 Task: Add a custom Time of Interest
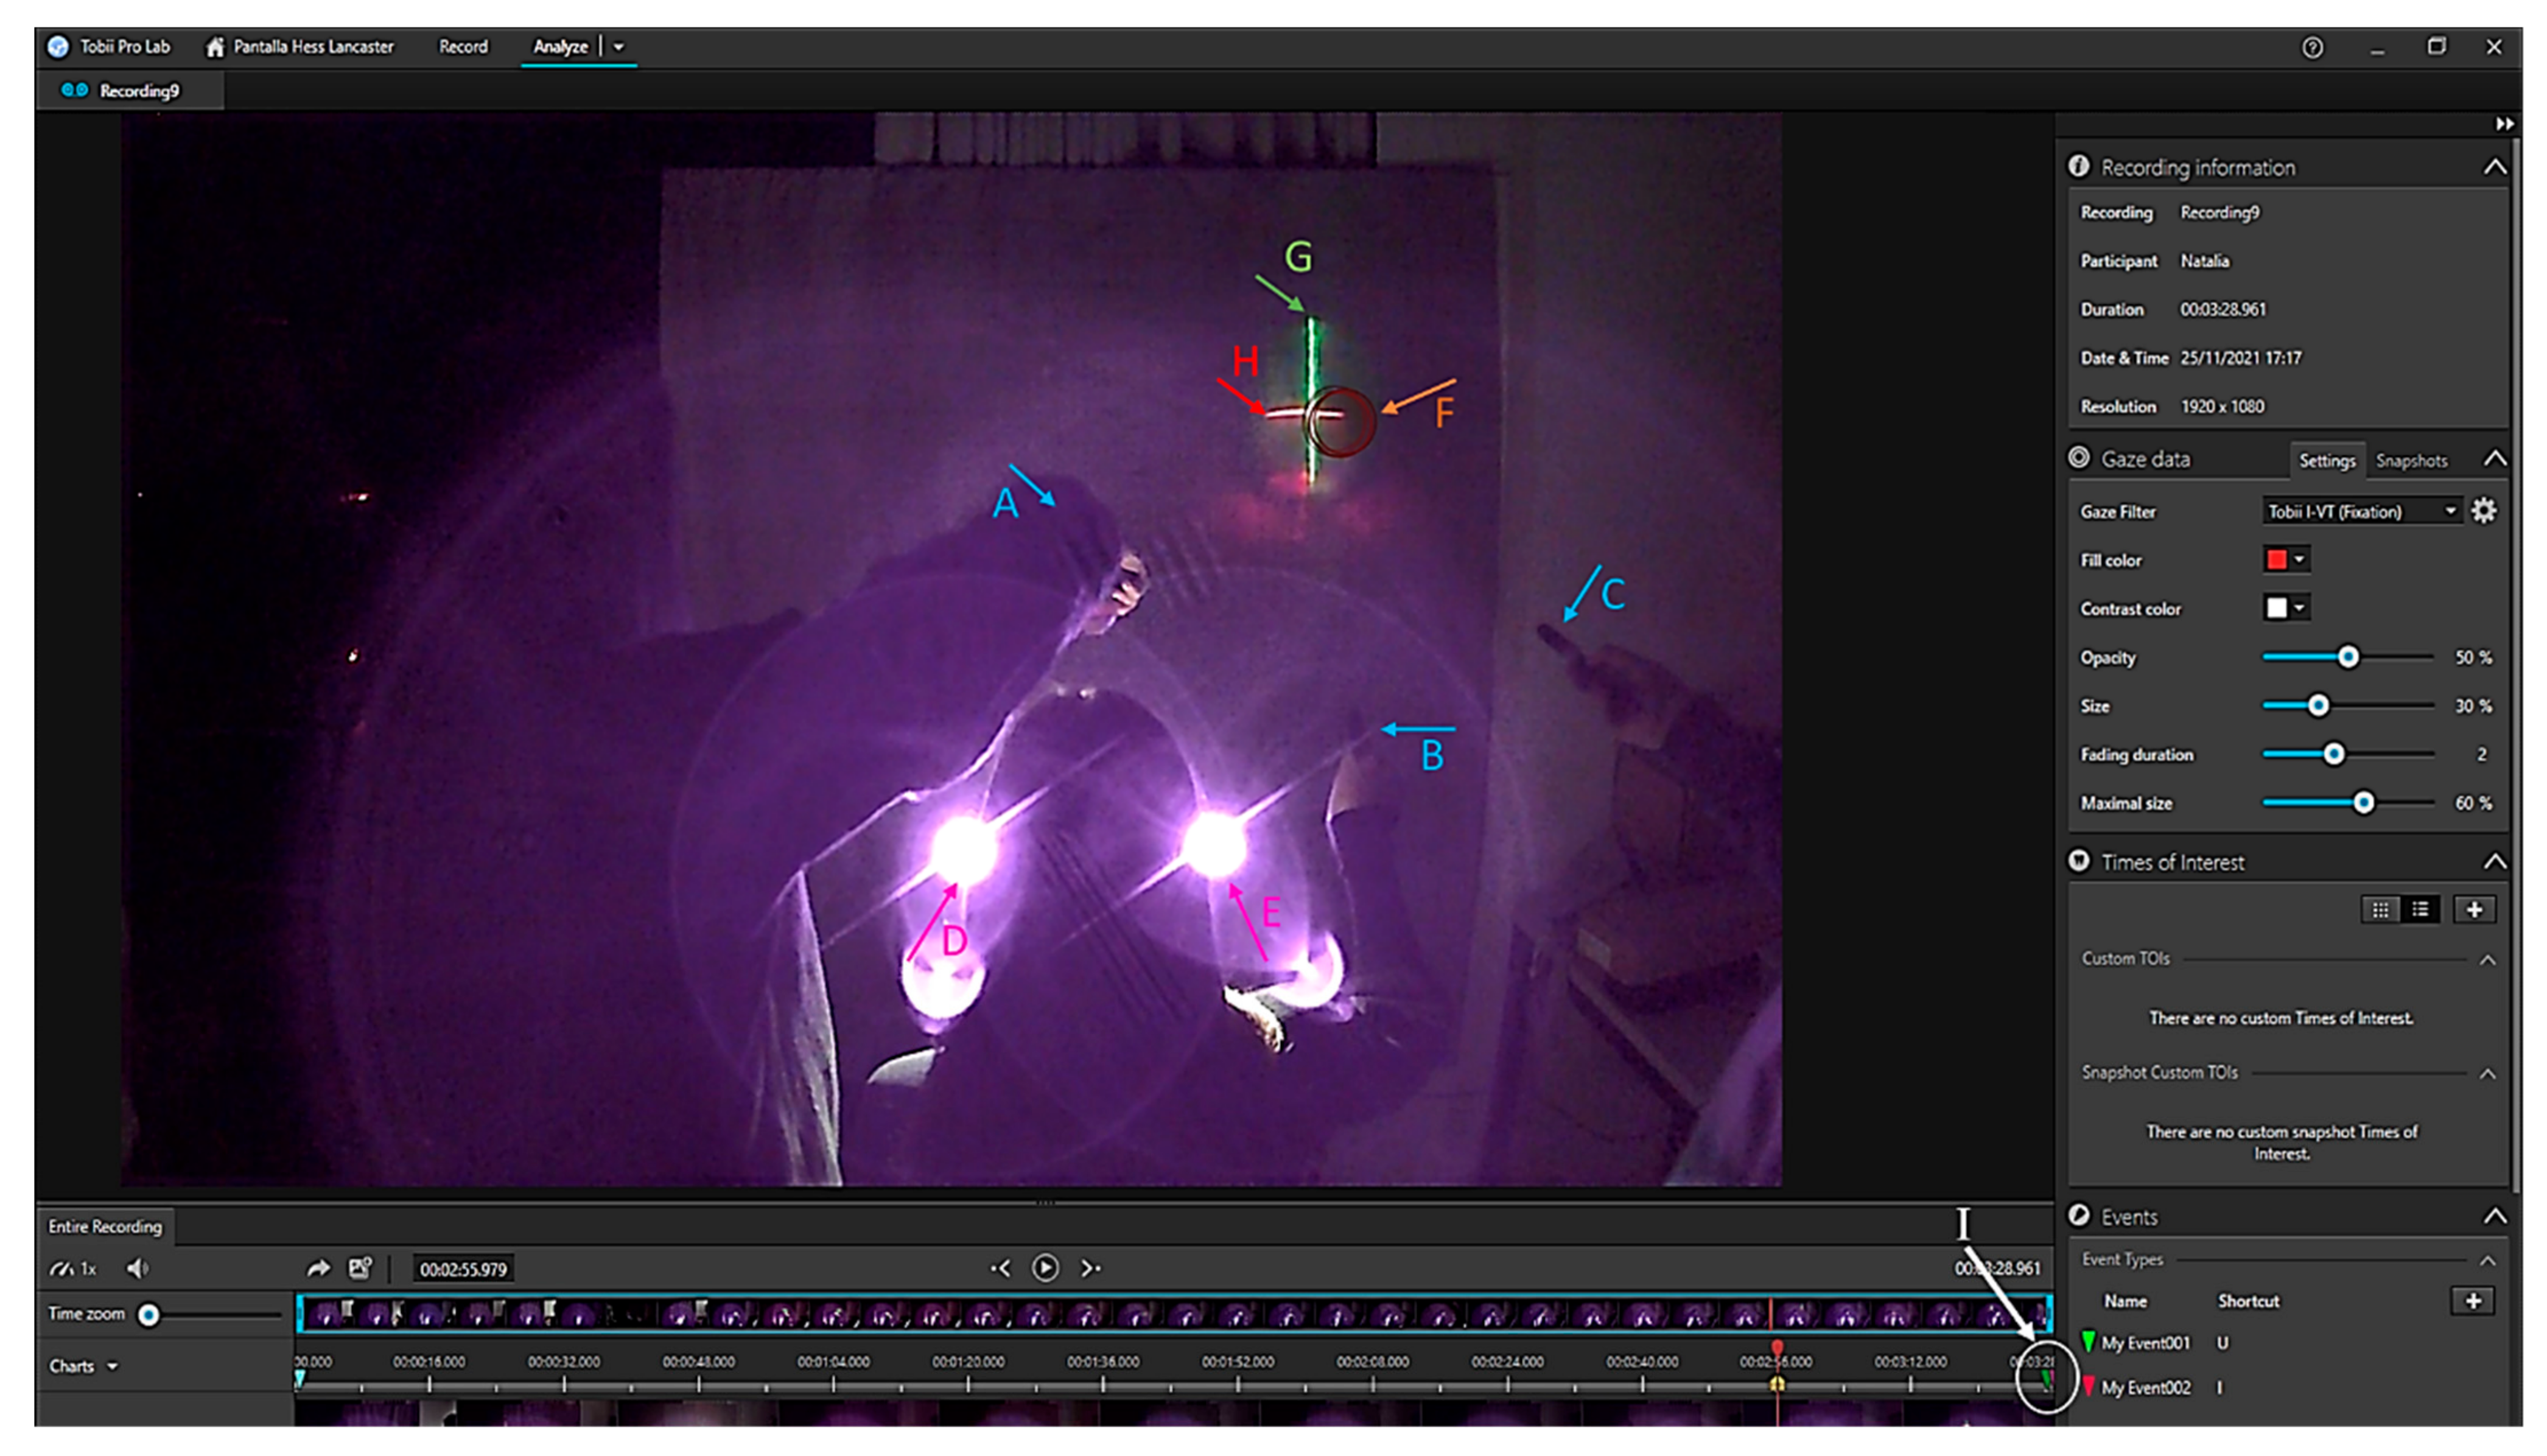point(2474,909)
